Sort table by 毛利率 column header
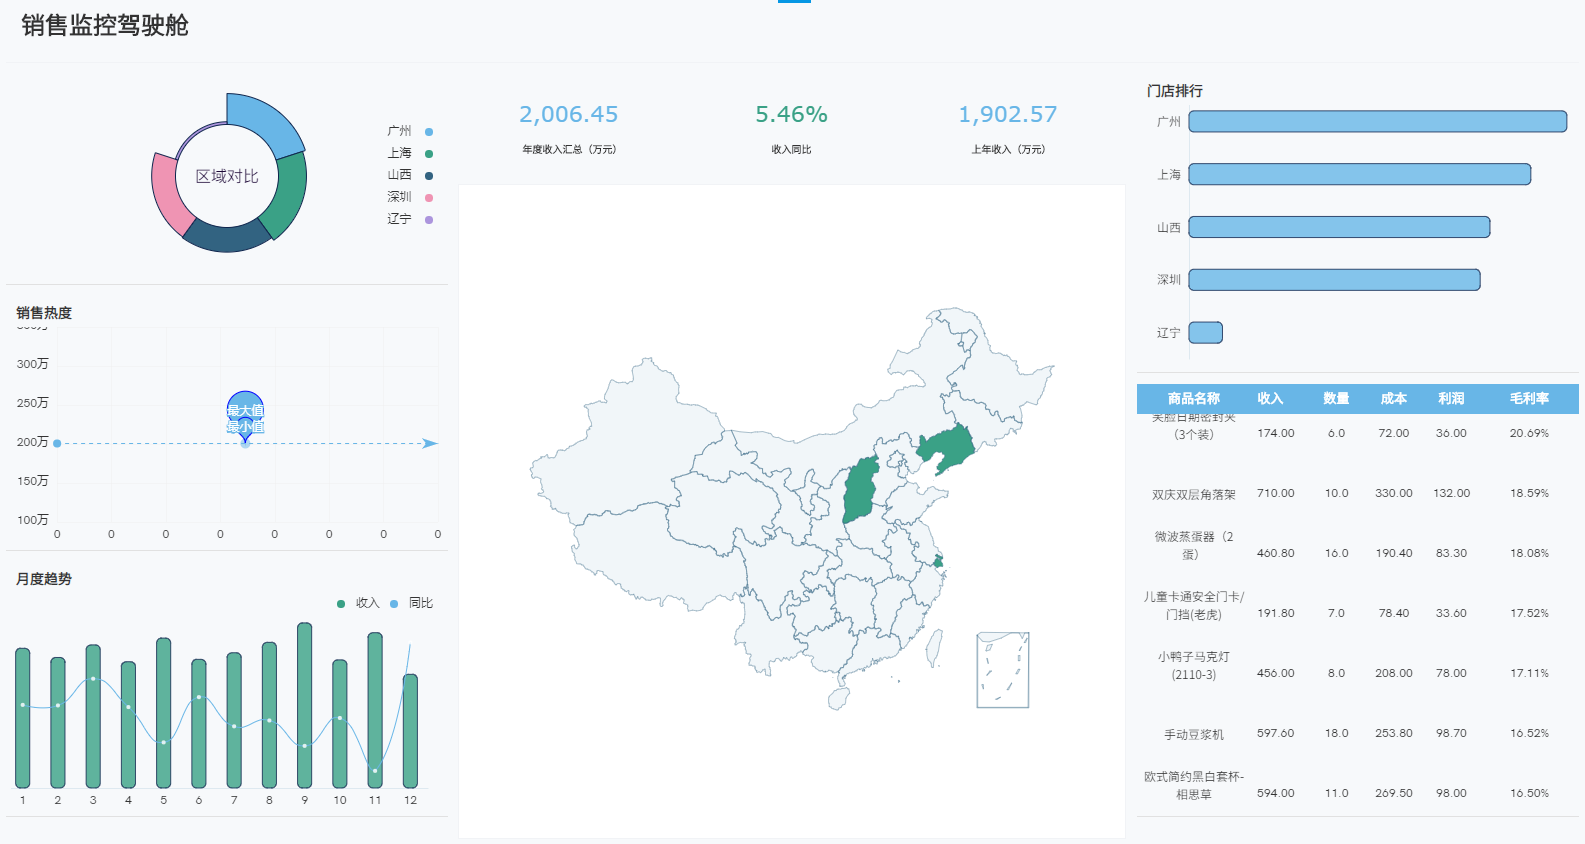1585x844 pixels. point(1529,398)
